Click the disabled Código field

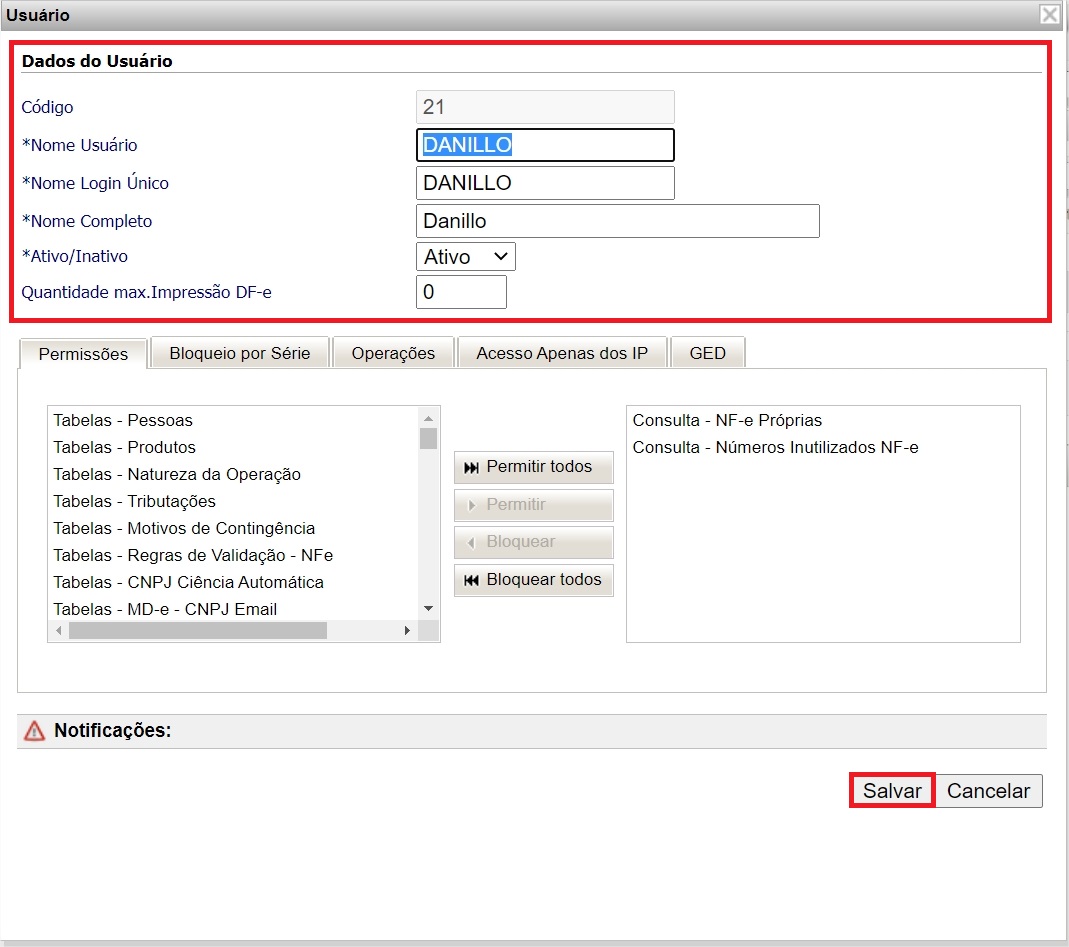545,107
